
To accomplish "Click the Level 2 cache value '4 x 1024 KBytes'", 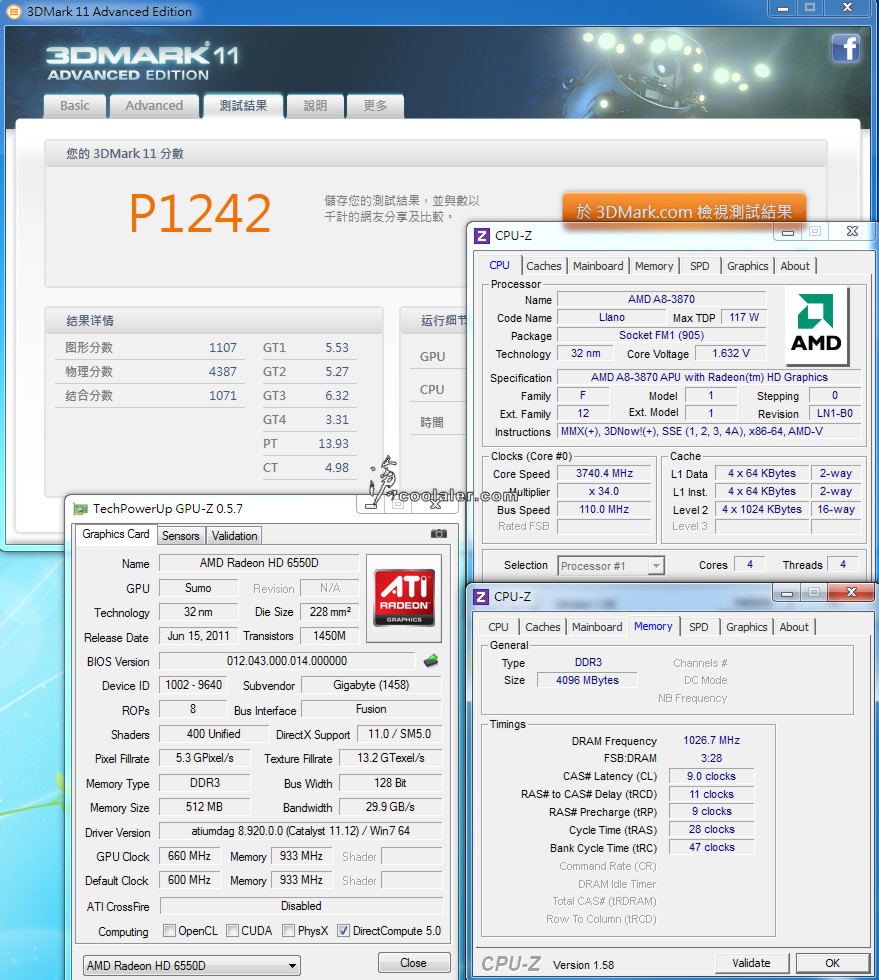I will click(x=762, y=509).
